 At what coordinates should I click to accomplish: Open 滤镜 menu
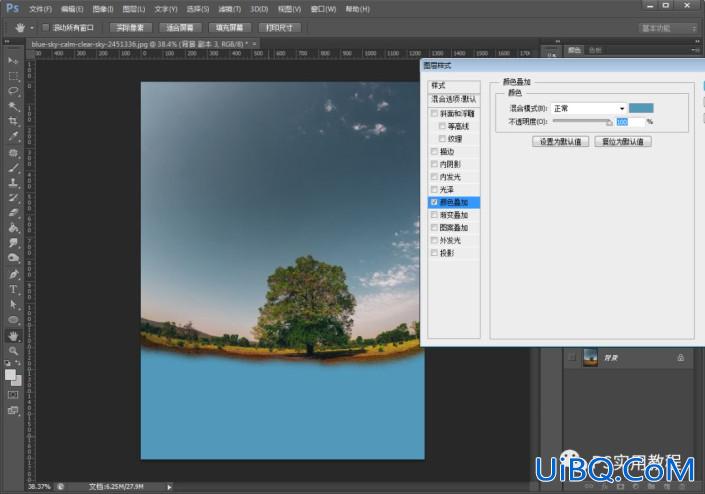pos(230,9)
